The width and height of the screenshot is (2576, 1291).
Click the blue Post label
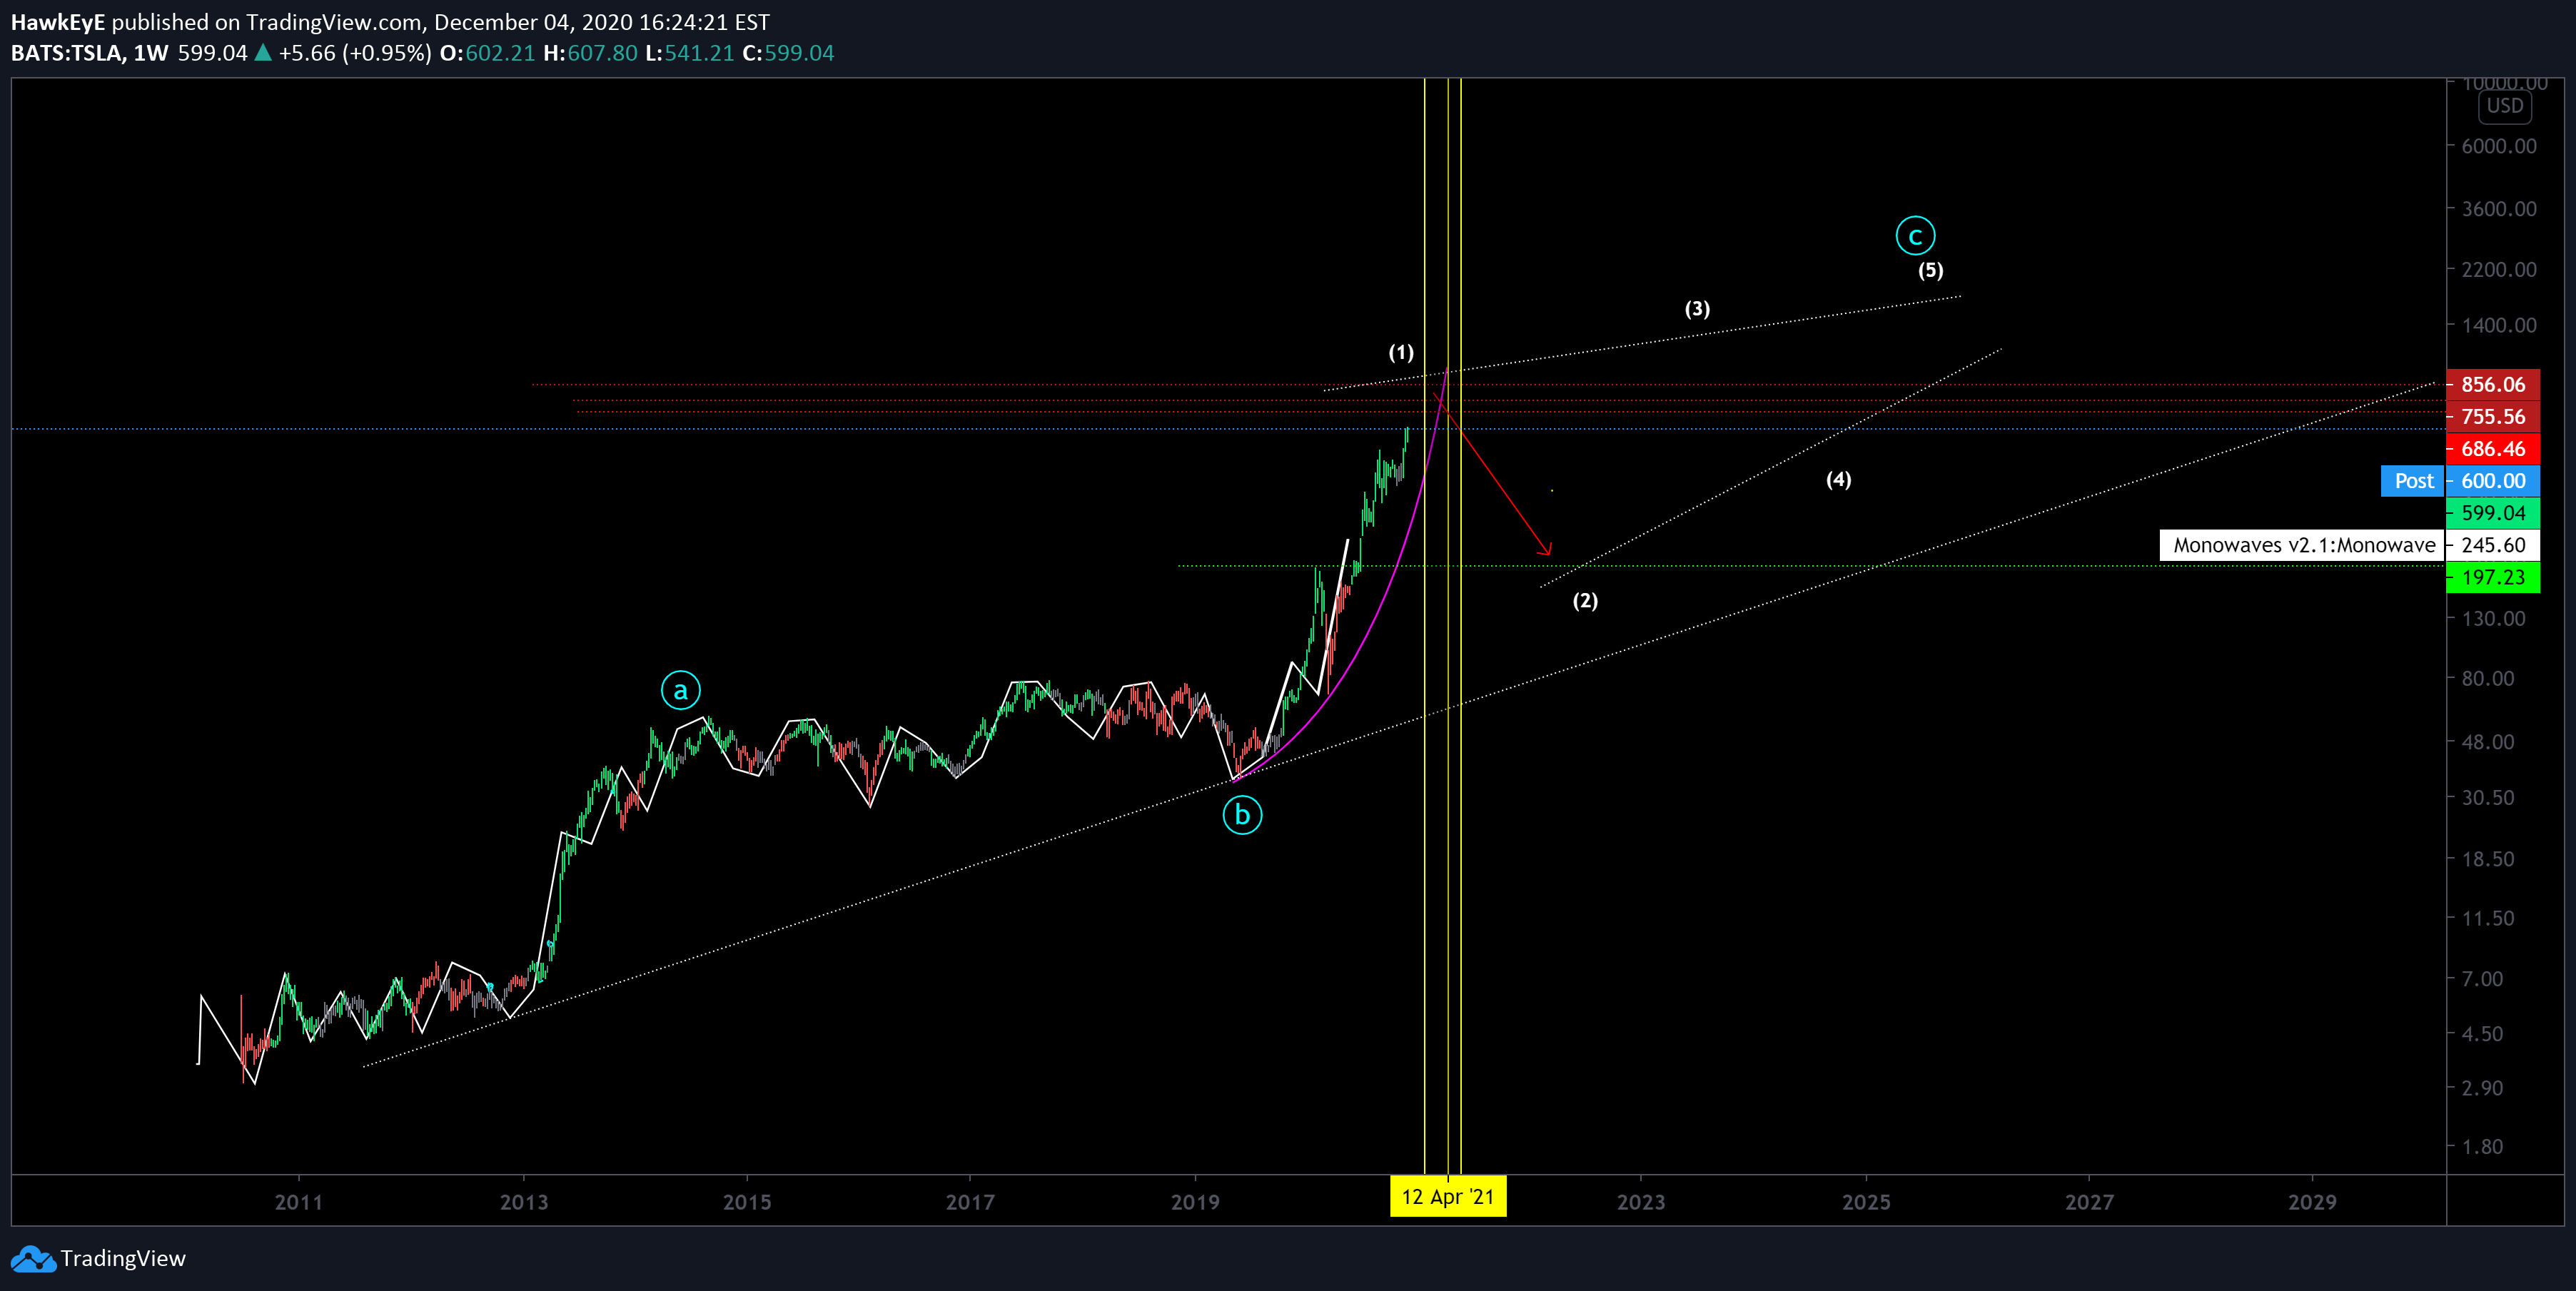2413,481
